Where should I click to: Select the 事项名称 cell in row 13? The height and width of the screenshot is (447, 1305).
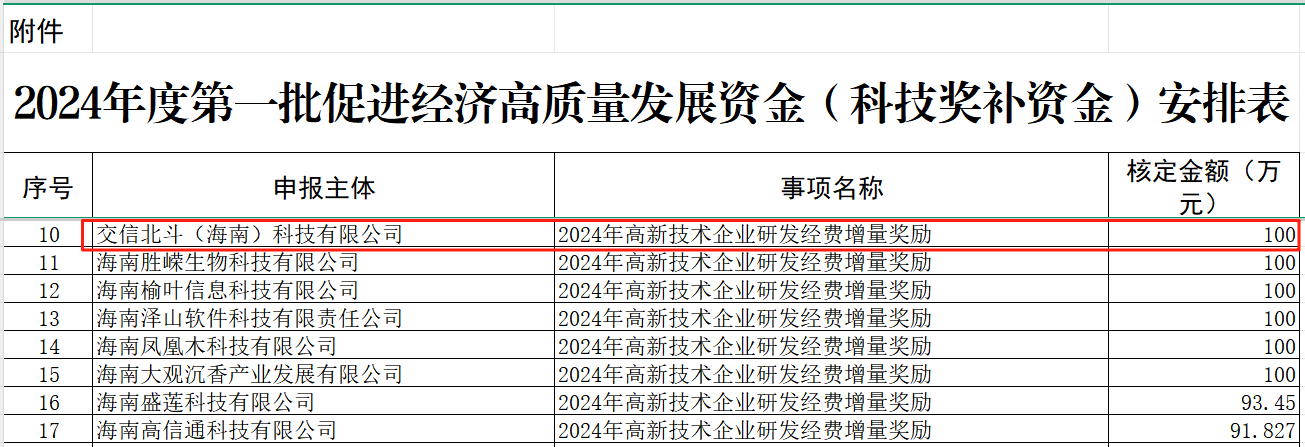click(831, 319)
